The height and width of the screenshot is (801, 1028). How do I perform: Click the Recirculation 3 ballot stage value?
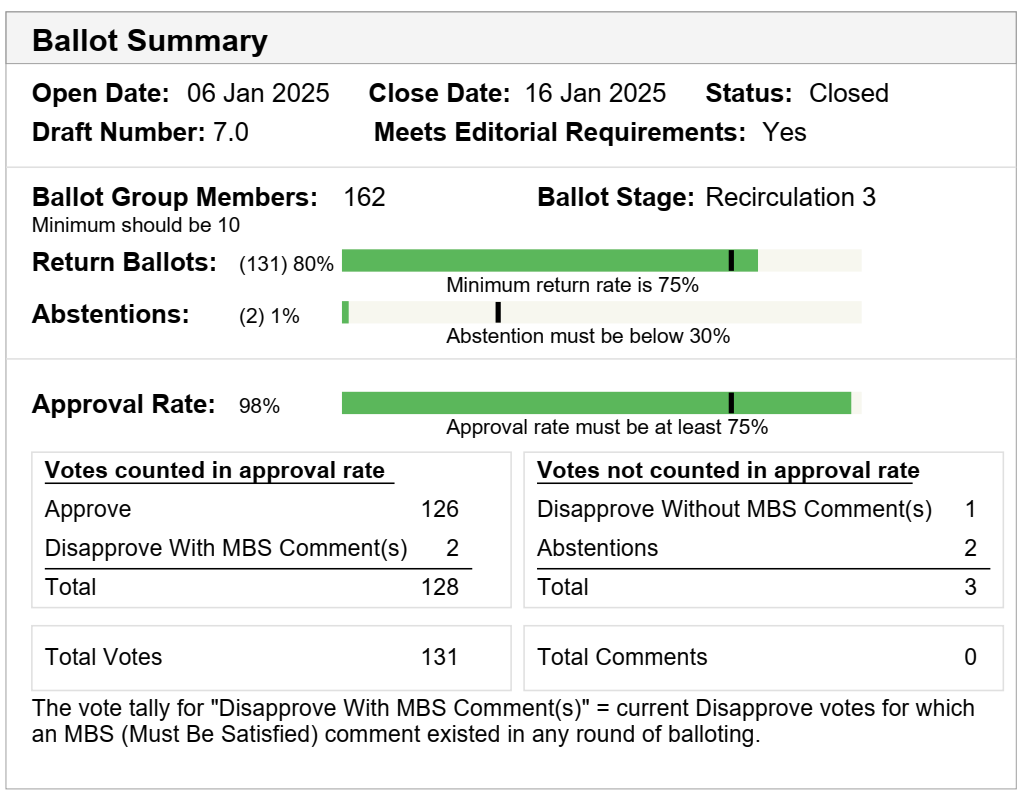(x=790, y=198)
